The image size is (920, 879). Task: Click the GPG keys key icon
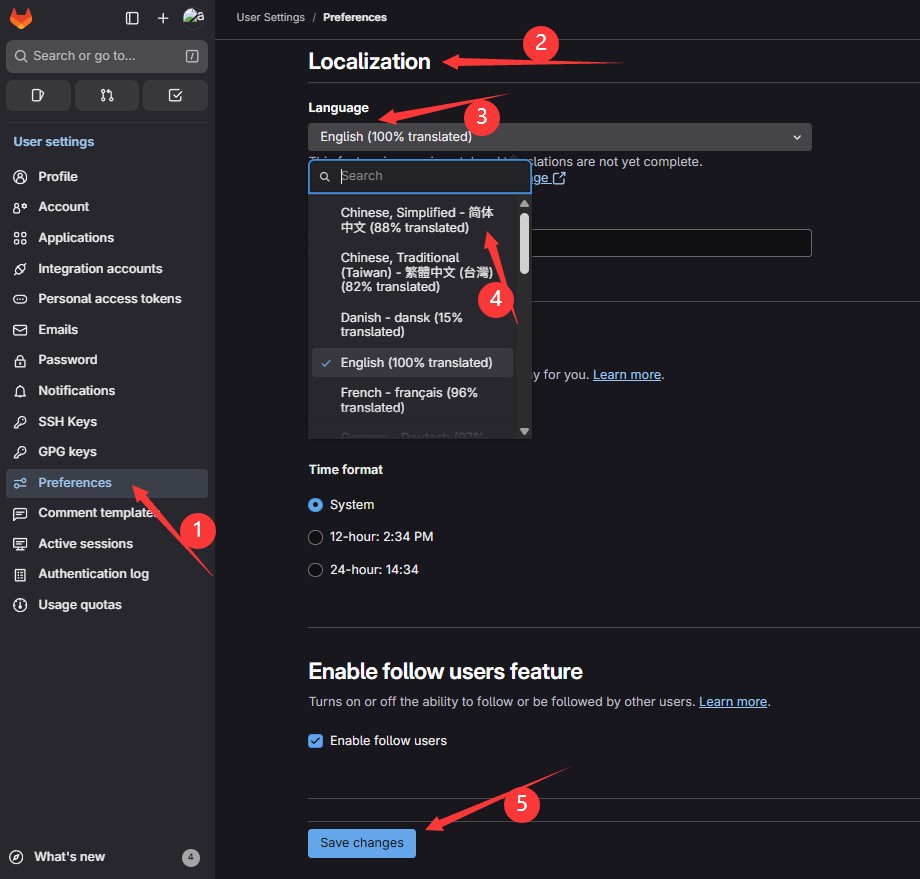point(20,452)
